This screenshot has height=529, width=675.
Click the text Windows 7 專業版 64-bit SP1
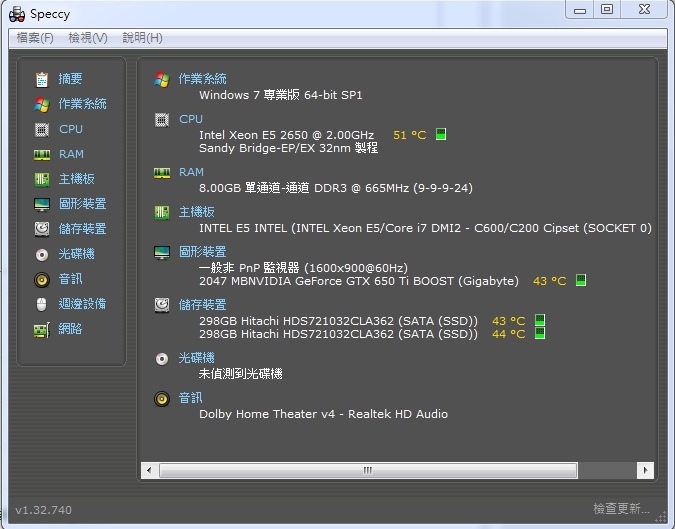pyautogui.click(x=281, y=95)
